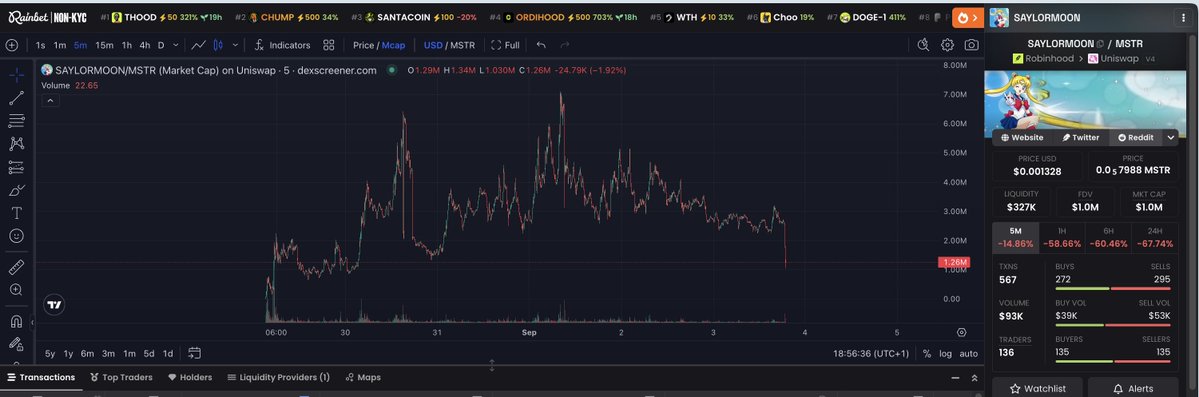The image size is (1199, 397).
Task: Activate the zoom in tool
Action: click(16, 290)
